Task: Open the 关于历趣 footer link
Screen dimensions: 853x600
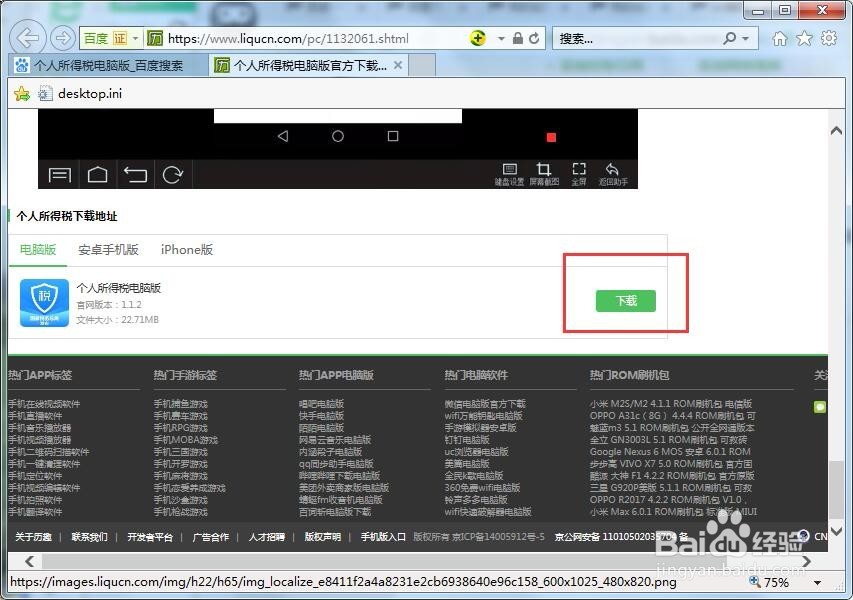Action: click(33, 537)
